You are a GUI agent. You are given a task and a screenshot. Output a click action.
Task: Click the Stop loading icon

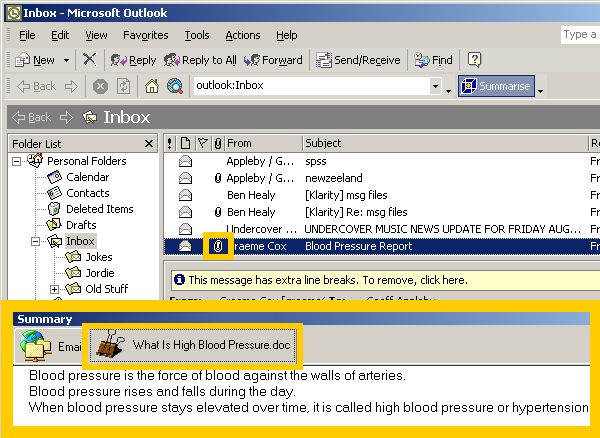[x=100, y=86]
